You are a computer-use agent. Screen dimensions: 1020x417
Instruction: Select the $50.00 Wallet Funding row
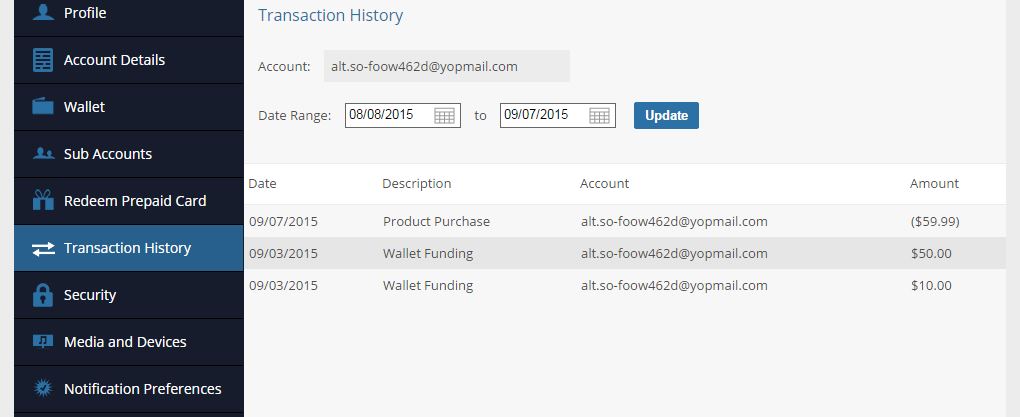[625, 253]
